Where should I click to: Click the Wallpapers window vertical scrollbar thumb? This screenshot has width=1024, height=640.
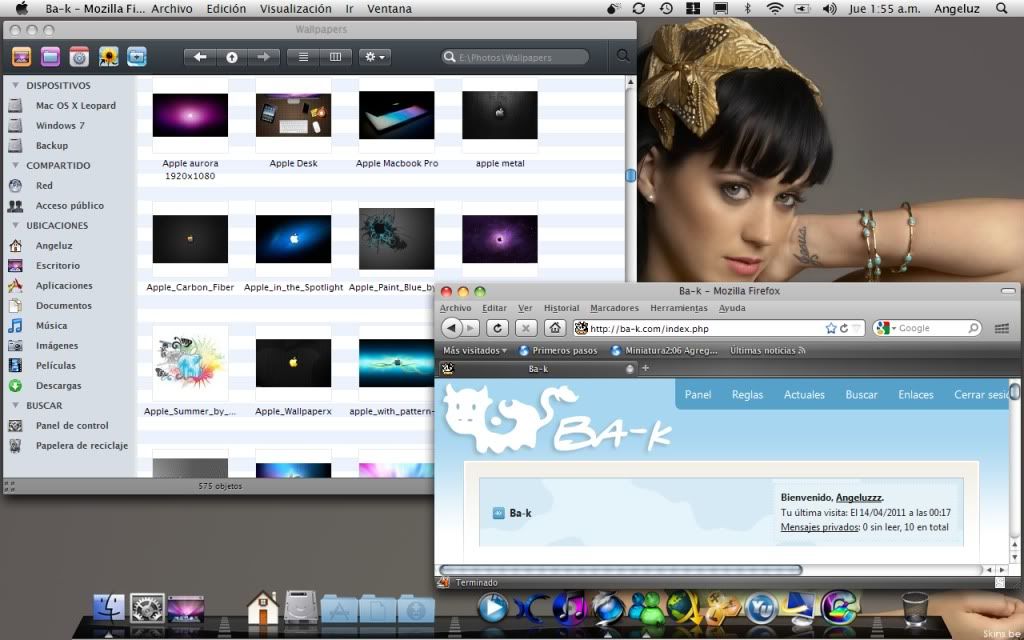point(630,175)
